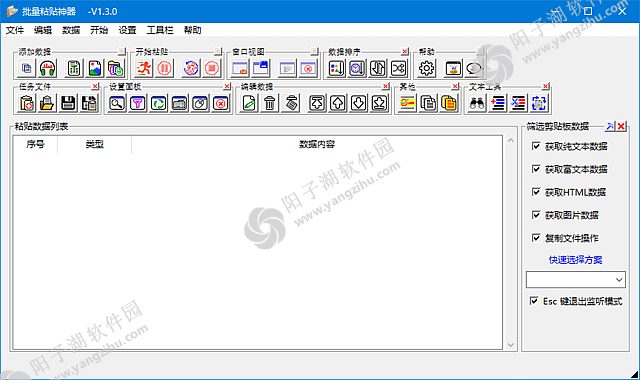Click the list scrollbar up arrow
This screenshot has width=640, height=380.
pyautogui.click(x=511, y=140)
